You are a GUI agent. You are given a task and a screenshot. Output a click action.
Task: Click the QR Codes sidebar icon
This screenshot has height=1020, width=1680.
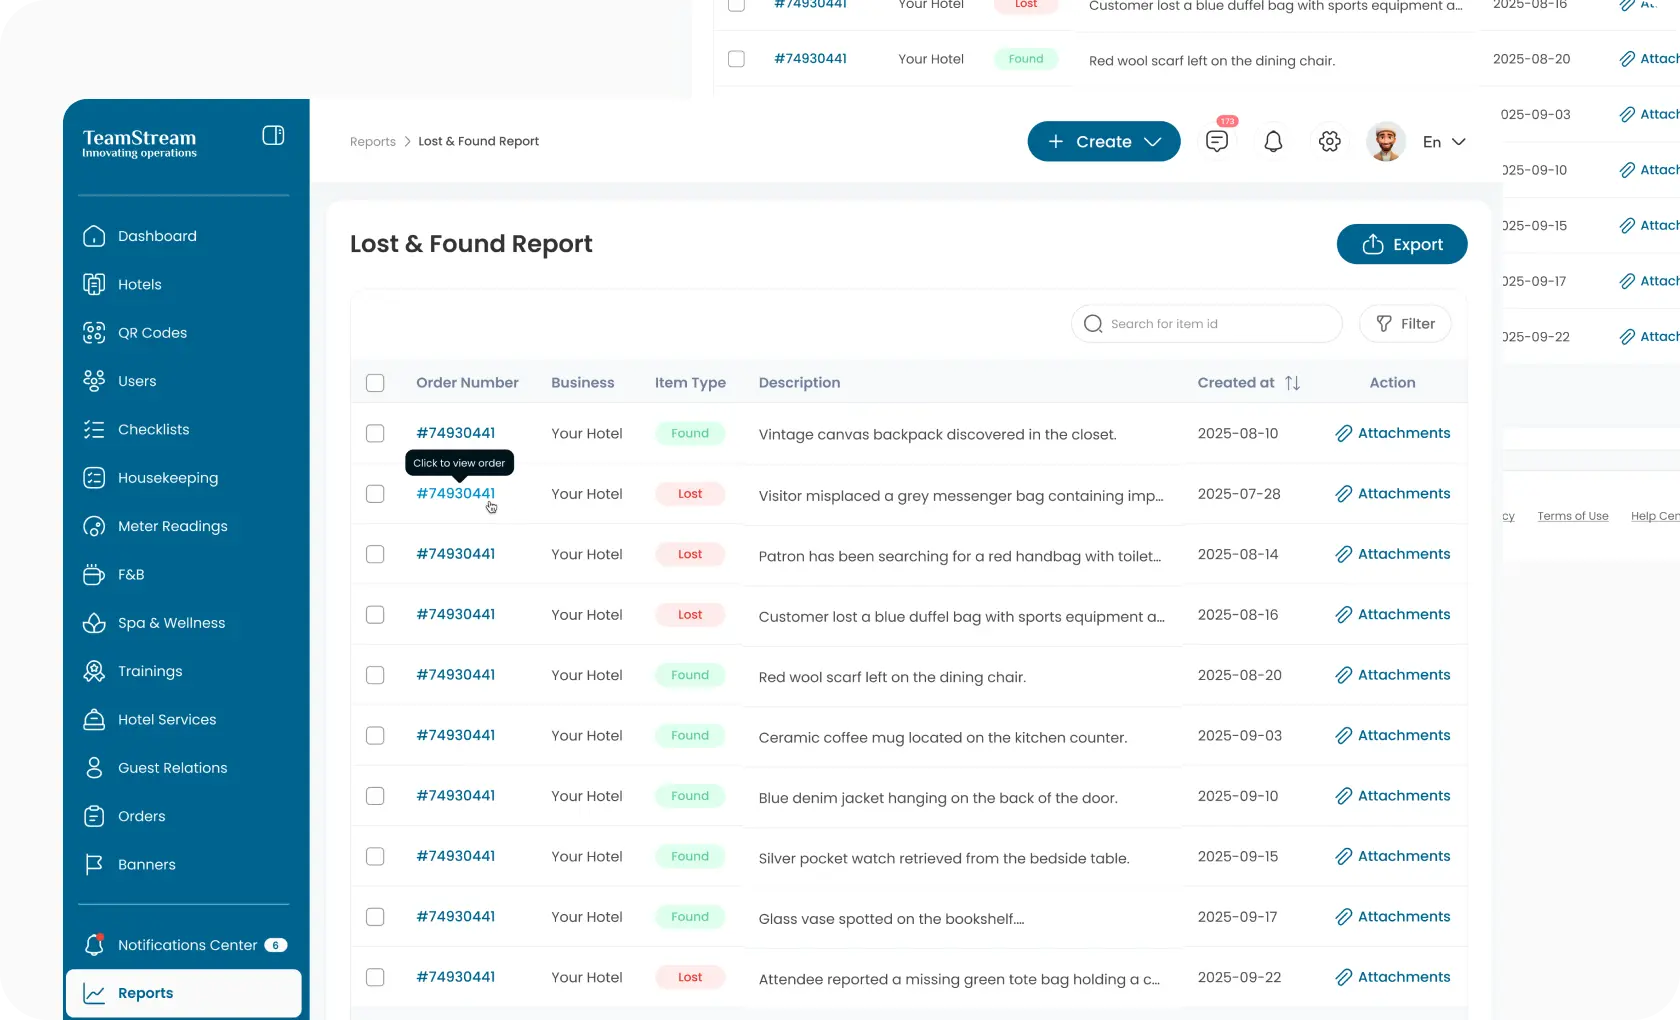pyautogui.click(x=94, y=333)
